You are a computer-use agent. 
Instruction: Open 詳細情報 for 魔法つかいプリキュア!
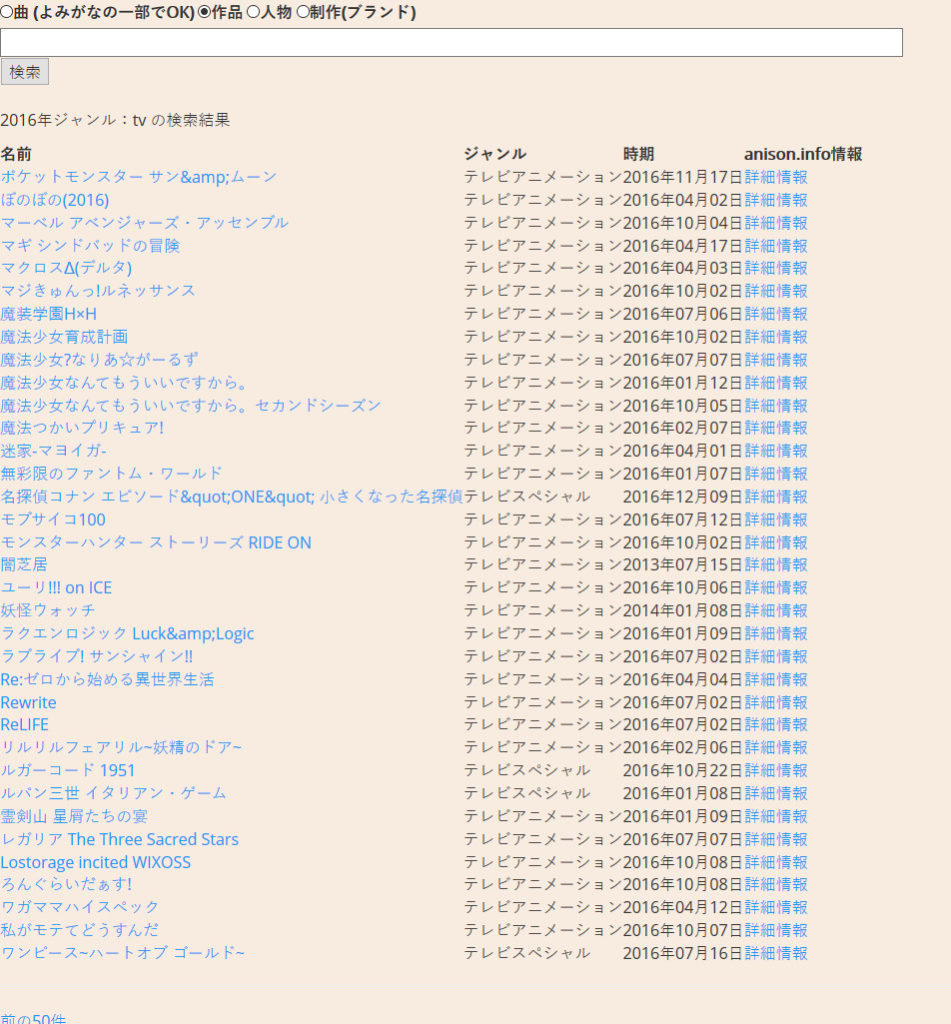pos(776,428)
